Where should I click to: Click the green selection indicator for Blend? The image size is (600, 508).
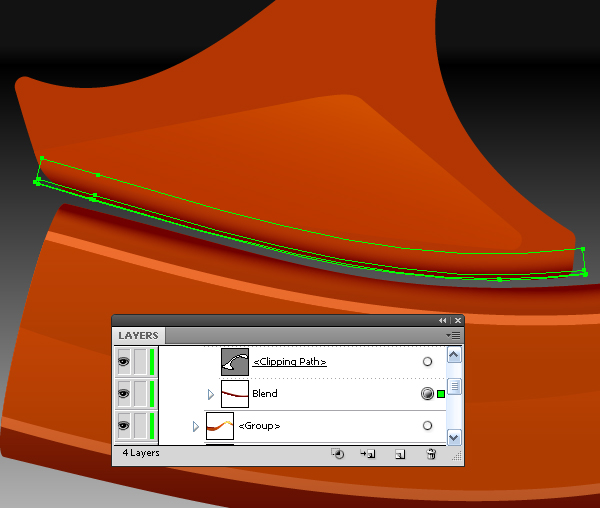click(x=441, y=394)
